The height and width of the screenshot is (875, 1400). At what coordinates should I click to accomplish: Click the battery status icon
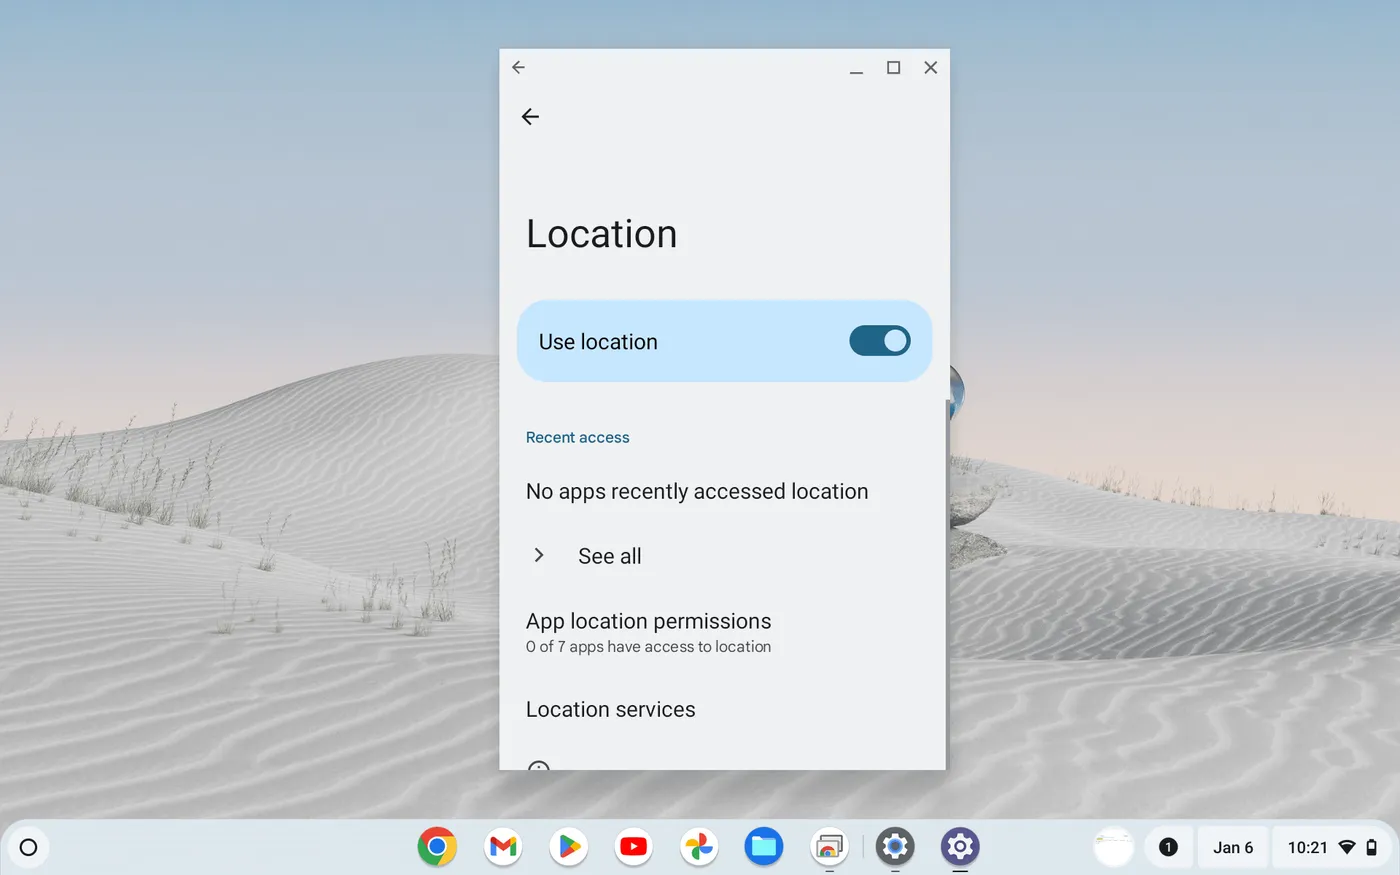coord(1371,847)
